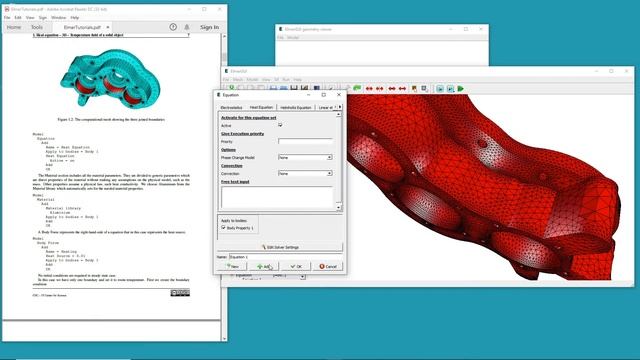640x360 pixels.
Task: Click the Acrobat document scroll up arrow
Action: tap(224, 36)
